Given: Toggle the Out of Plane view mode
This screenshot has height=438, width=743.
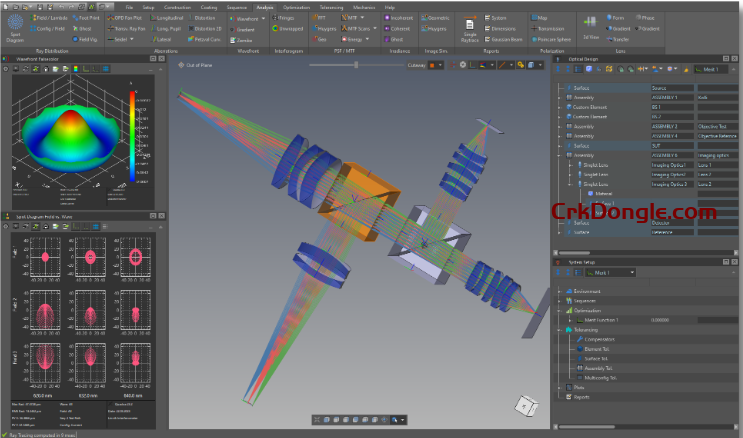Looking at the screenshot, I should point(195,65).
